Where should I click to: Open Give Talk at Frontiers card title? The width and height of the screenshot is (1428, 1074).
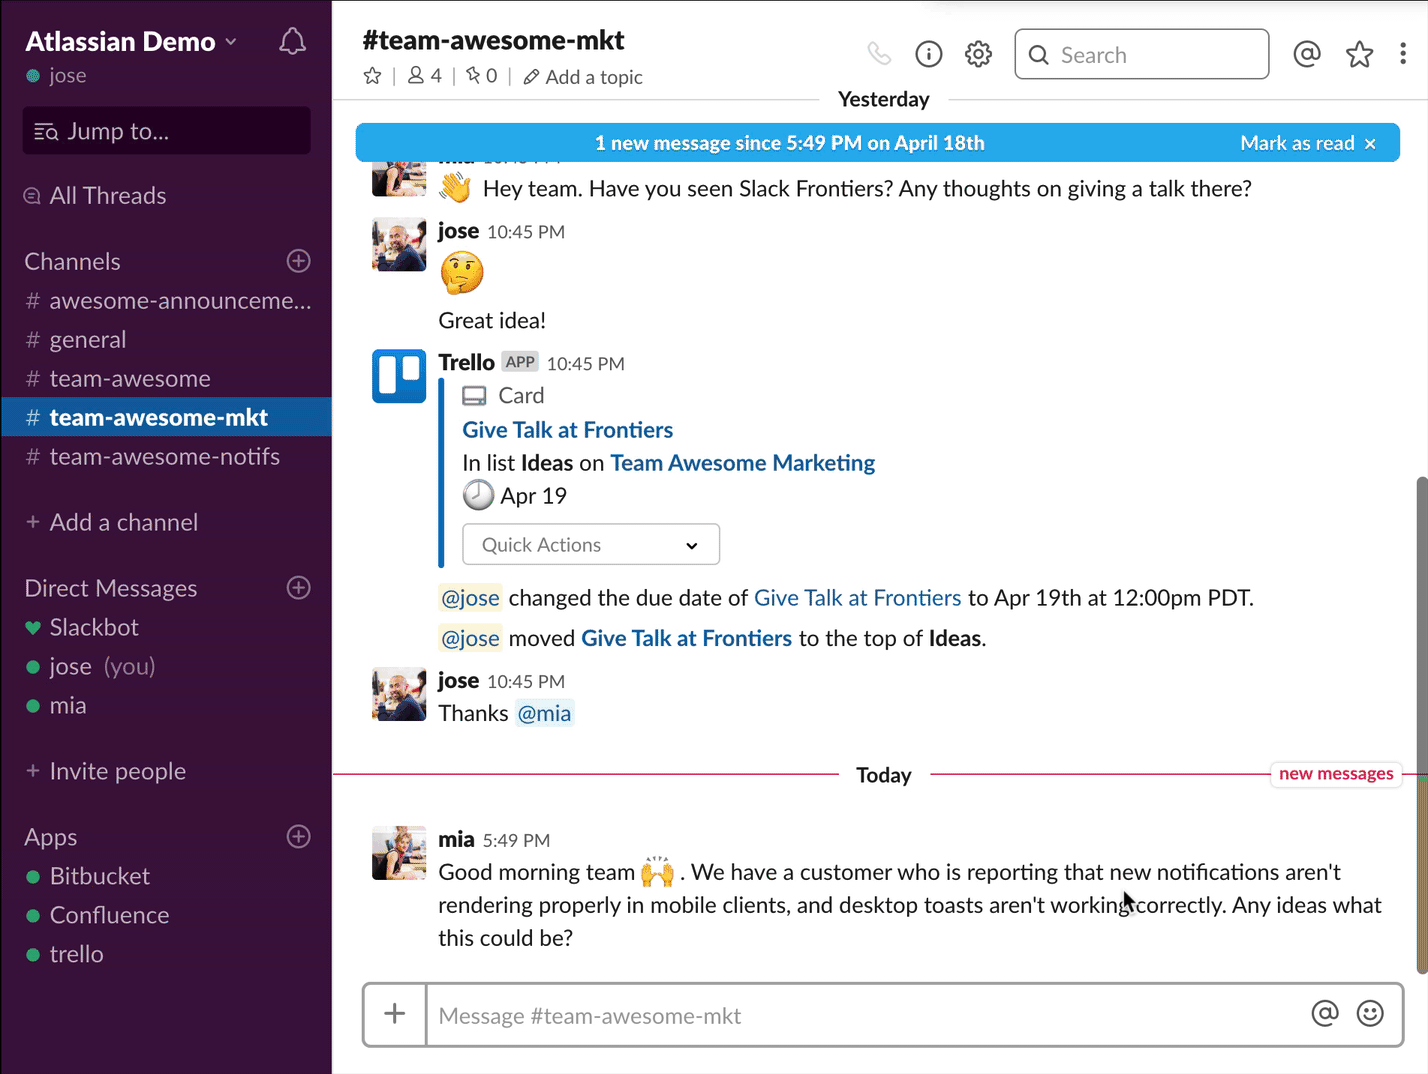point(567,430)
